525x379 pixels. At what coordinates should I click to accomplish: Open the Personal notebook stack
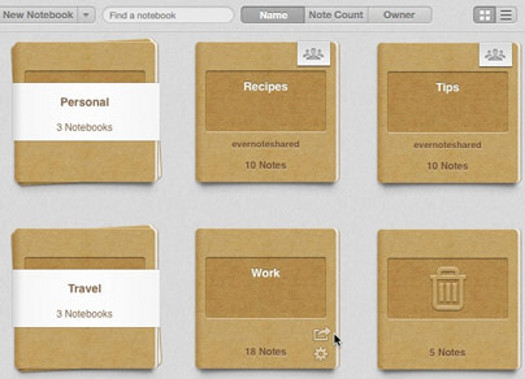[x=86, y=113]
